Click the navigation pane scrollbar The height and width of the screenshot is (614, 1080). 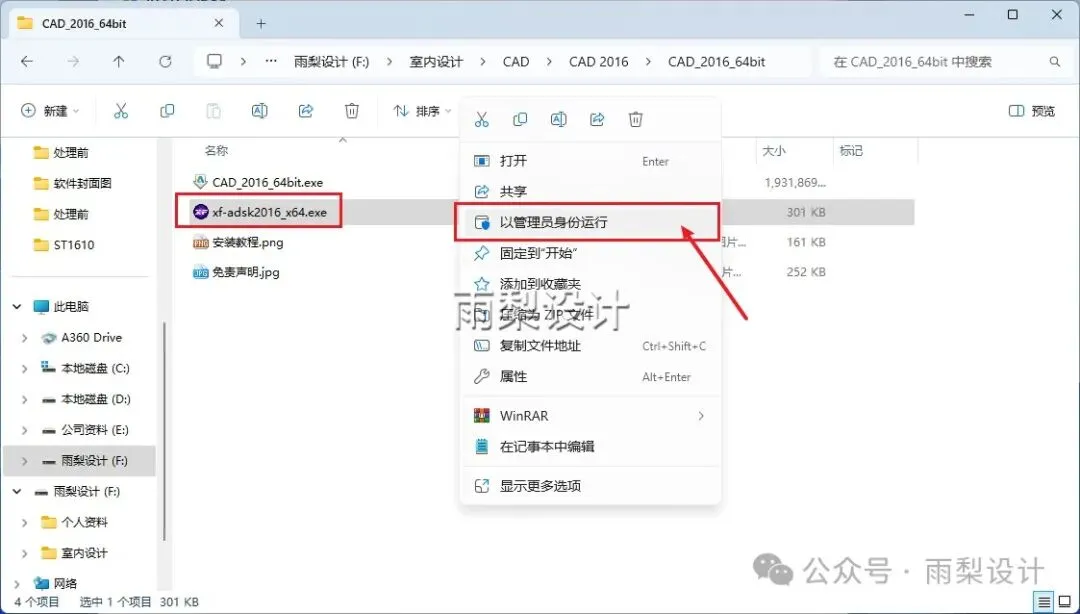pyautogui.click(x=165, y=431)
